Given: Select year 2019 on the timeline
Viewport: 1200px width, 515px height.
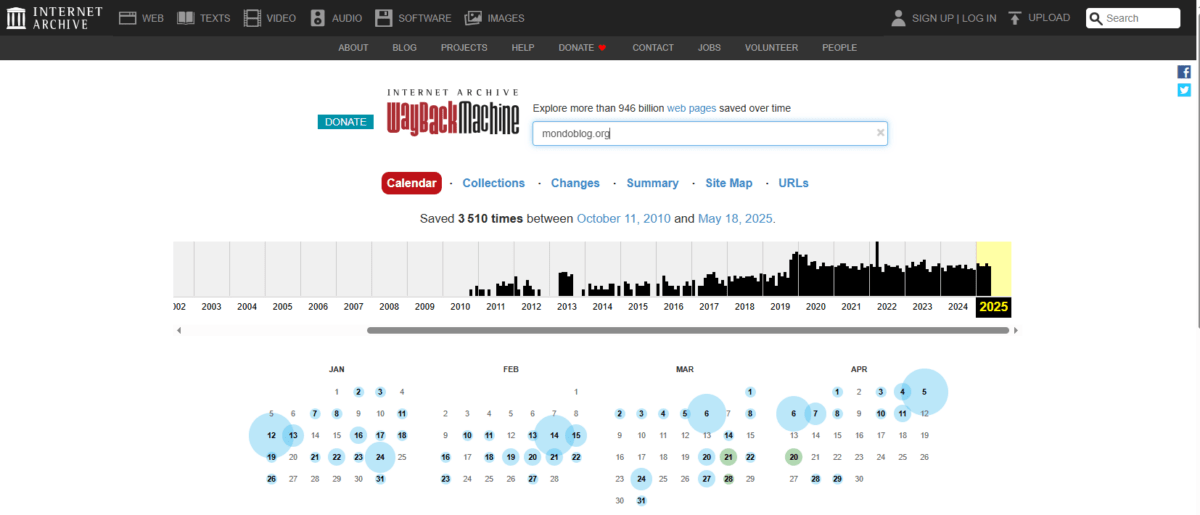Looking at the screenshot, I should pyautogui.click(x=780, y=307).
